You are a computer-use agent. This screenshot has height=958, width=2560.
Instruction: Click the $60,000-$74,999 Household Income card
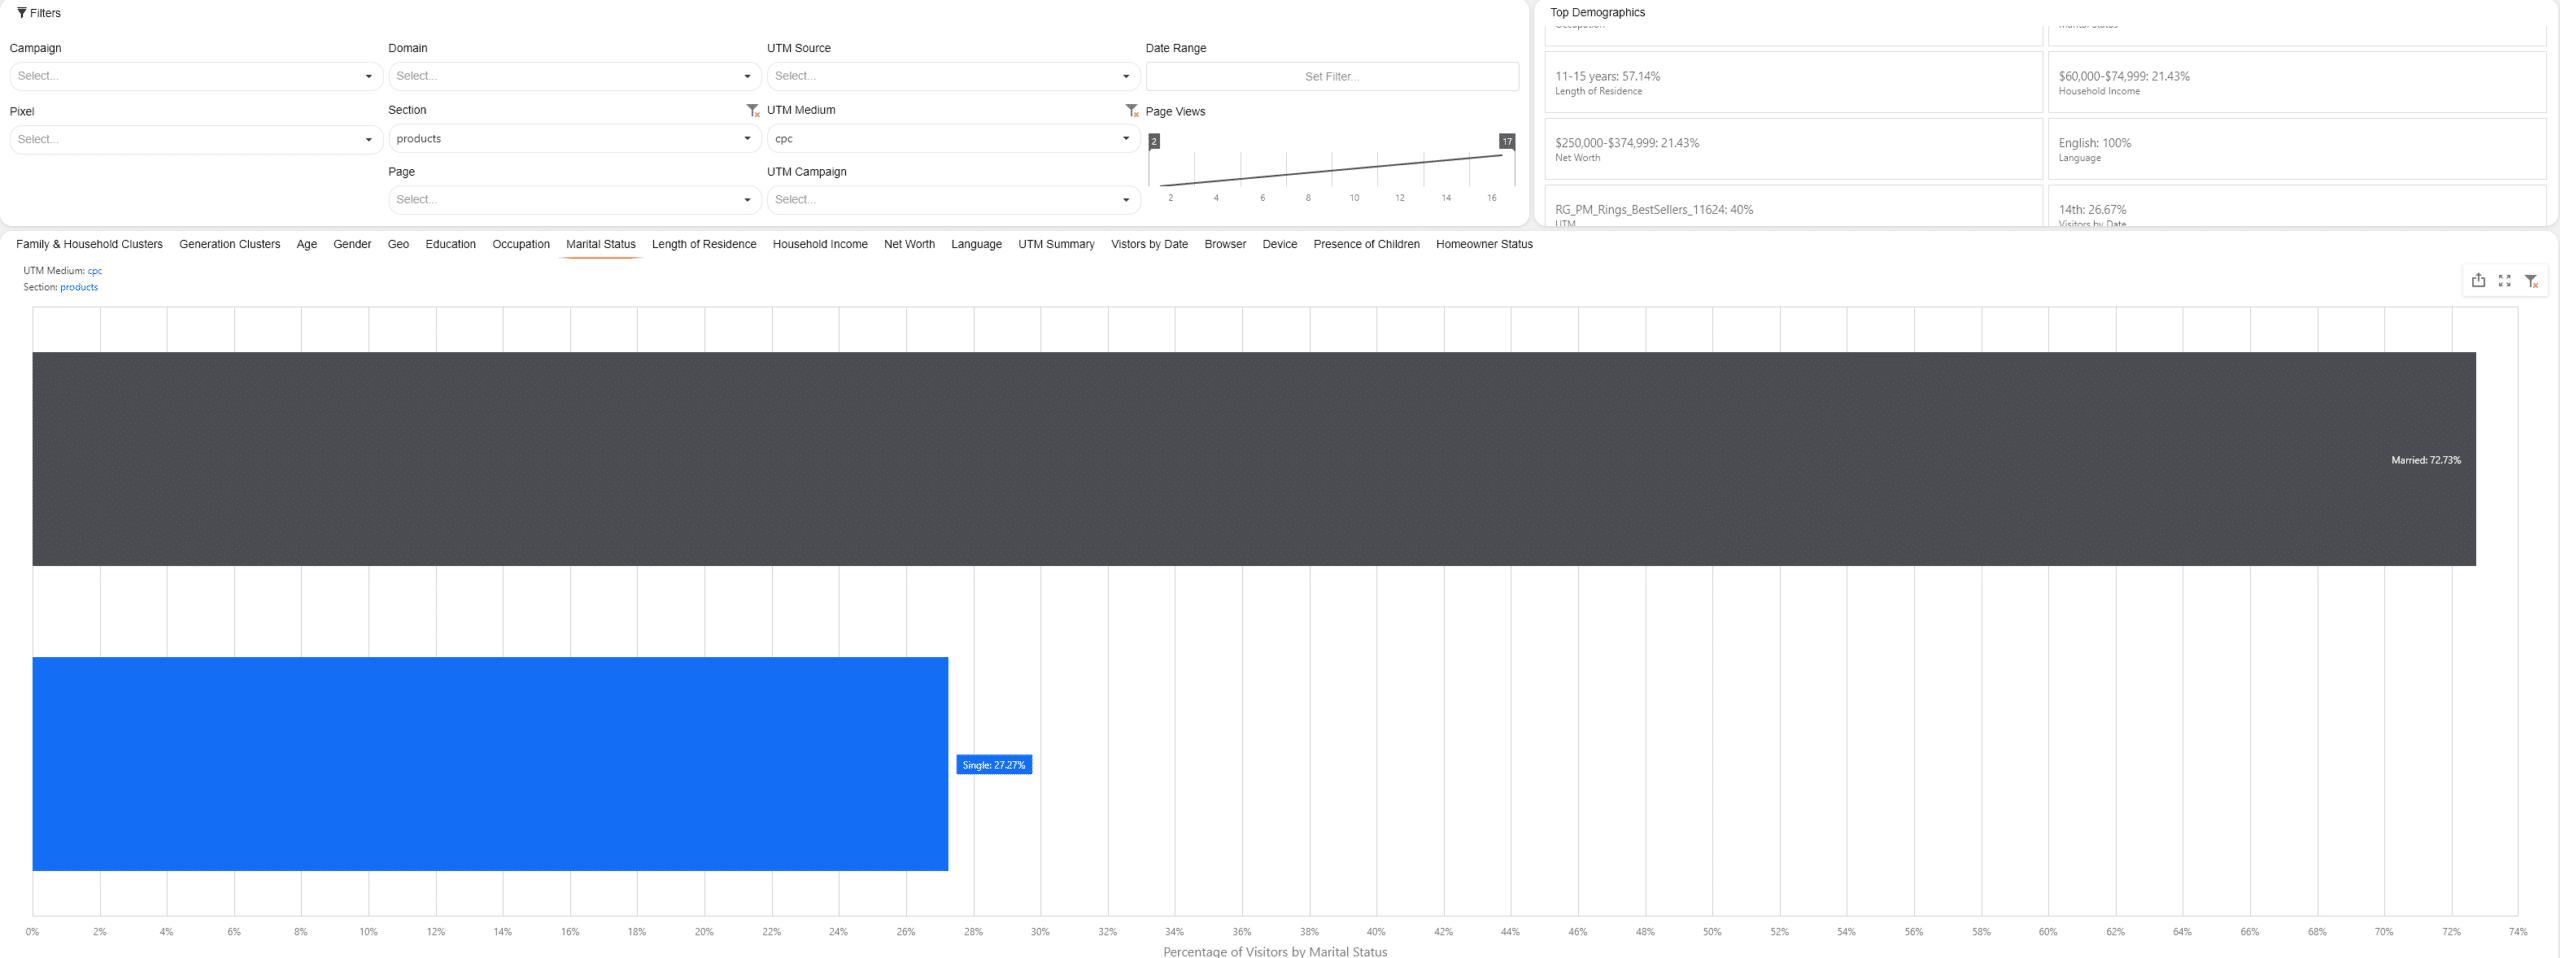point(2297,82)
